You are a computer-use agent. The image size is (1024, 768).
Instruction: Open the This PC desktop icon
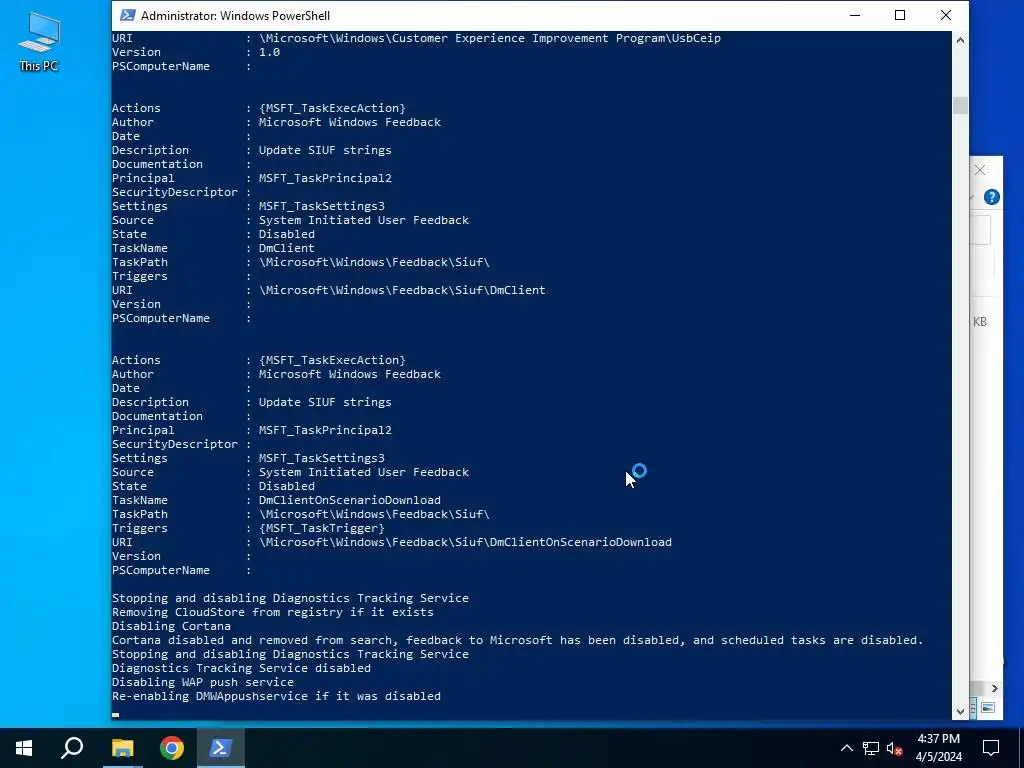39,42
